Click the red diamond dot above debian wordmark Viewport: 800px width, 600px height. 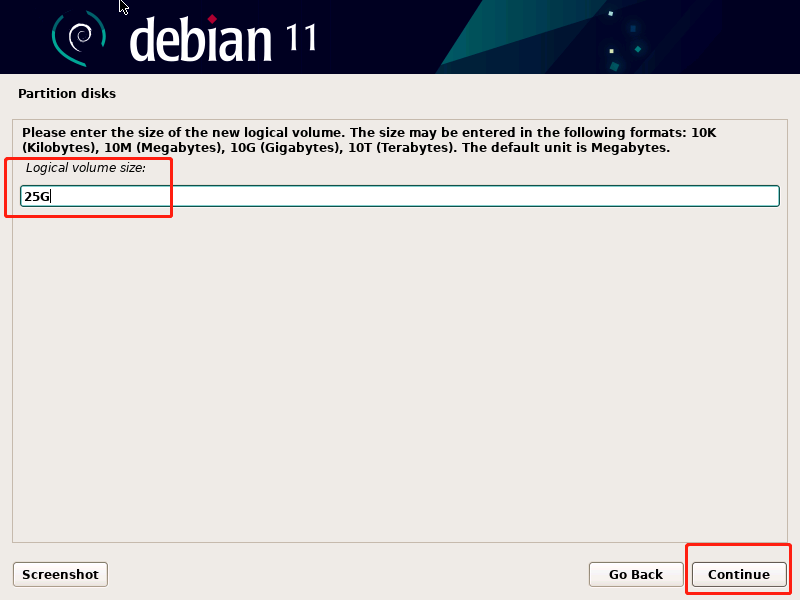click(x=212, y=19)
